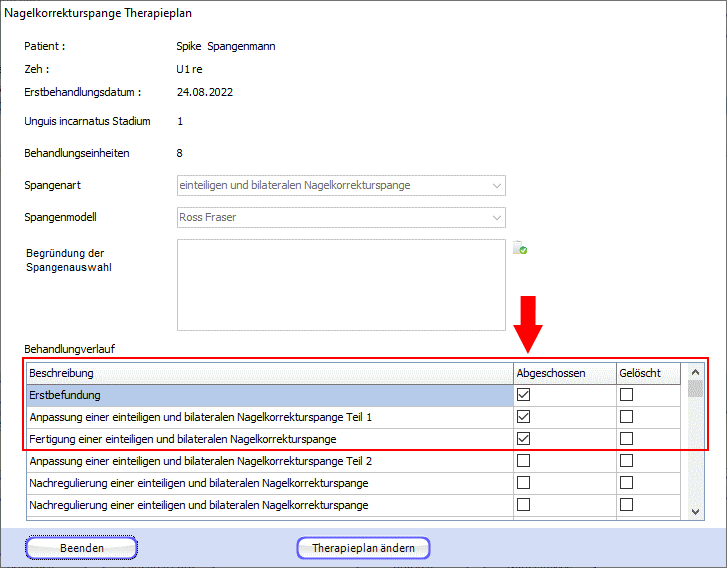The width and height of the screenshot is (727, 568).
Task: Check Abgeschlossen for Anpassung Teil 2 row
Action: pos(523,461)
